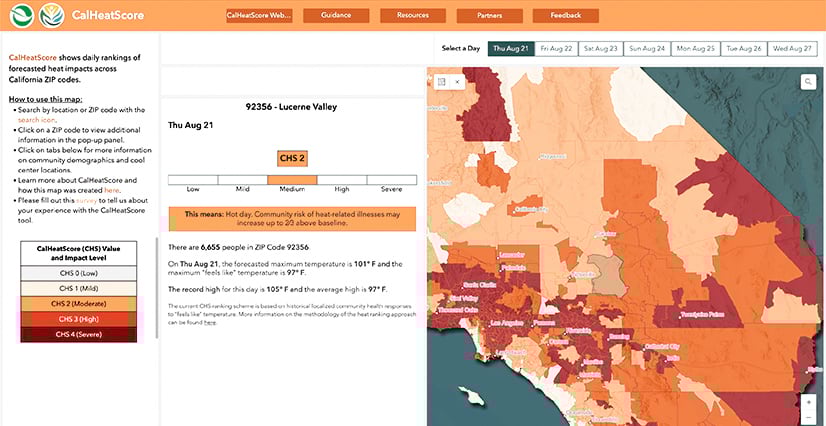Click the Low segment of impact scale
Image resolution: width=826 pixels, height=426 pixels.
click(193, 180)
